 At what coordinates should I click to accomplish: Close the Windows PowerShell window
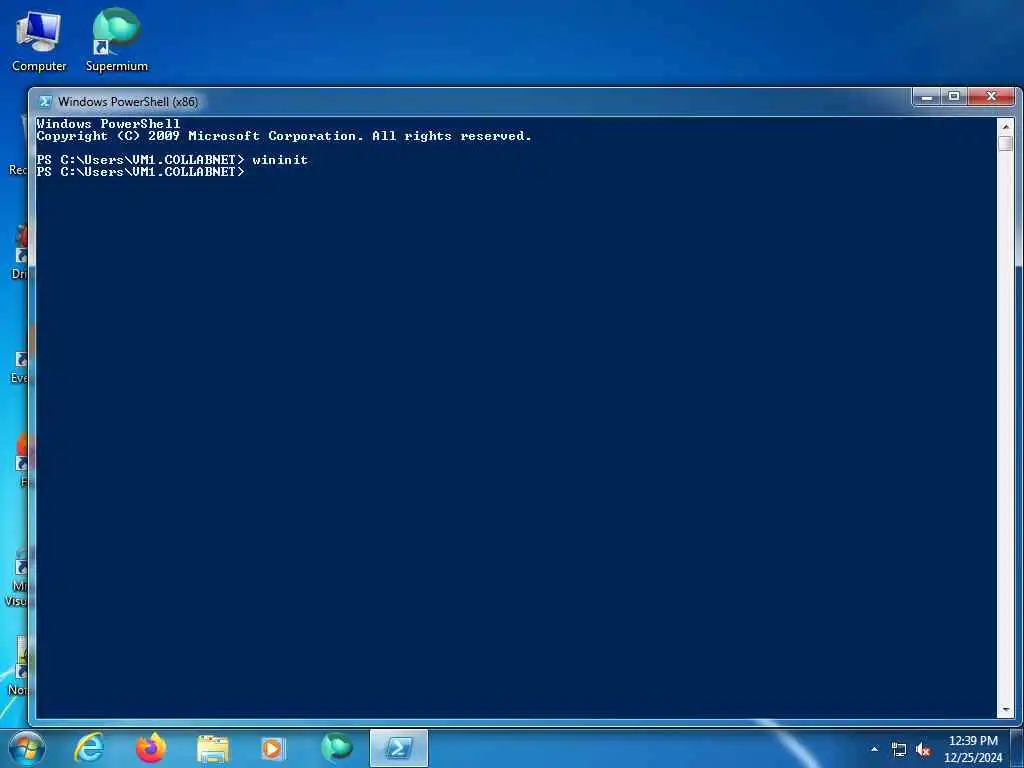(x=991, y=97)
